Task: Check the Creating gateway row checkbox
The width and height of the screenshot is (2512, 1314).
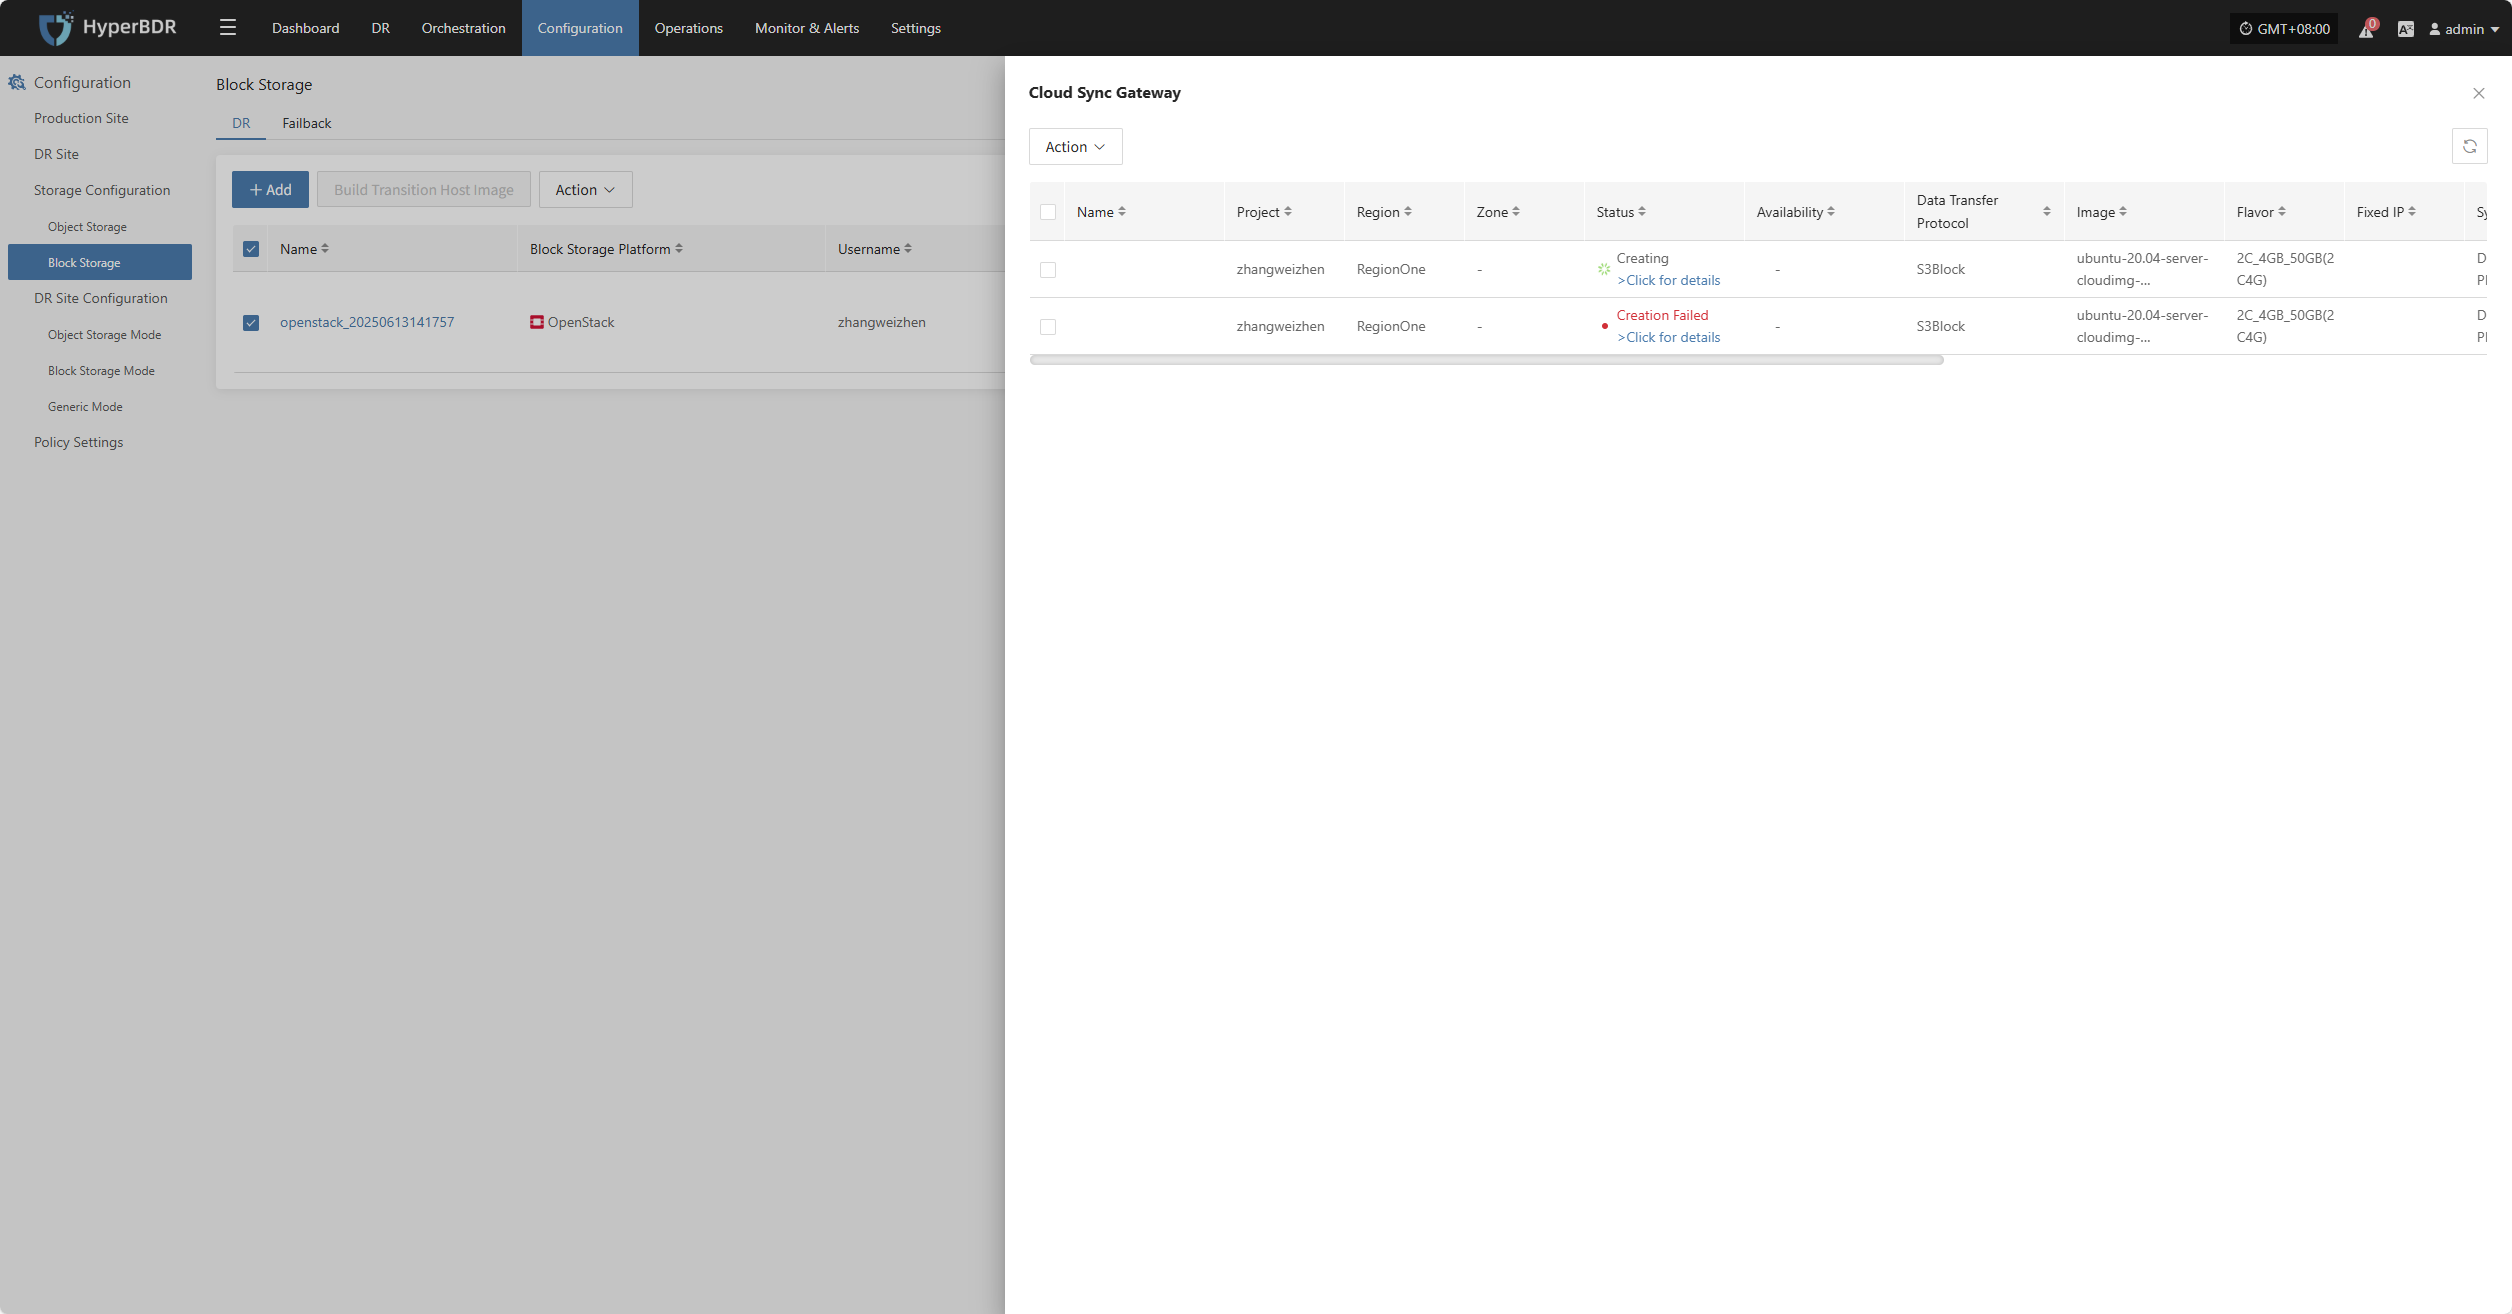Action: click(x=1048, y=270)
